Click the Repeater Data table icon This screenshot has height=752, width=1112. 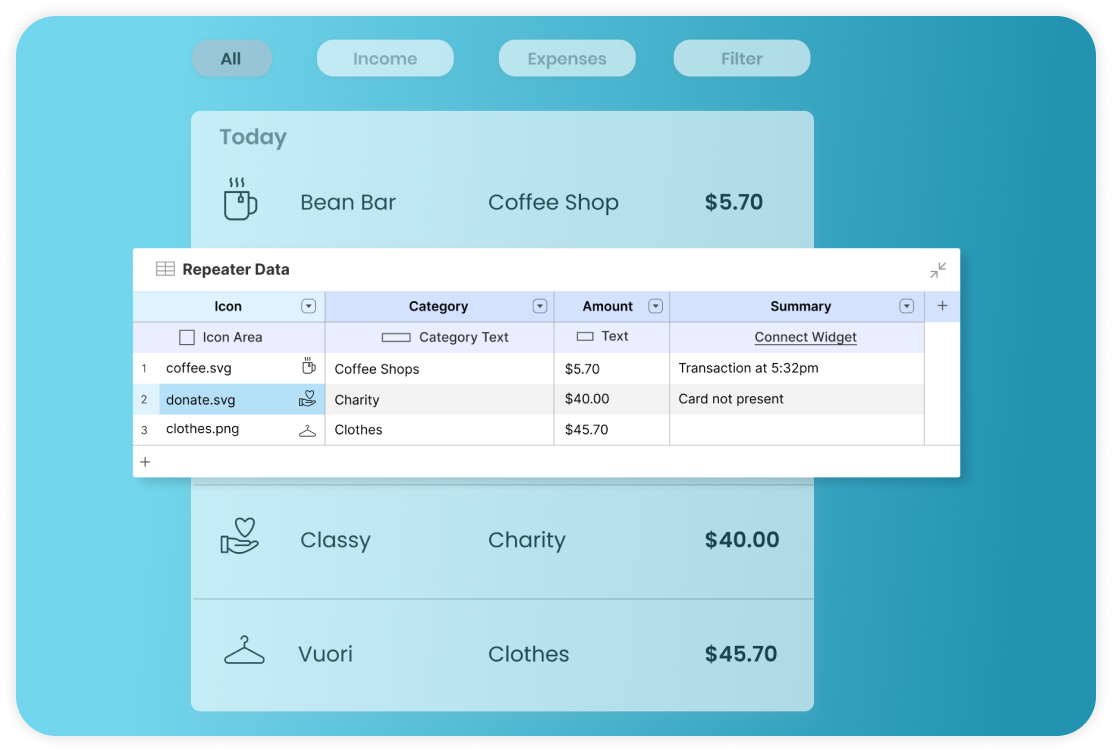pyautogui.click(x=165, y=269)
